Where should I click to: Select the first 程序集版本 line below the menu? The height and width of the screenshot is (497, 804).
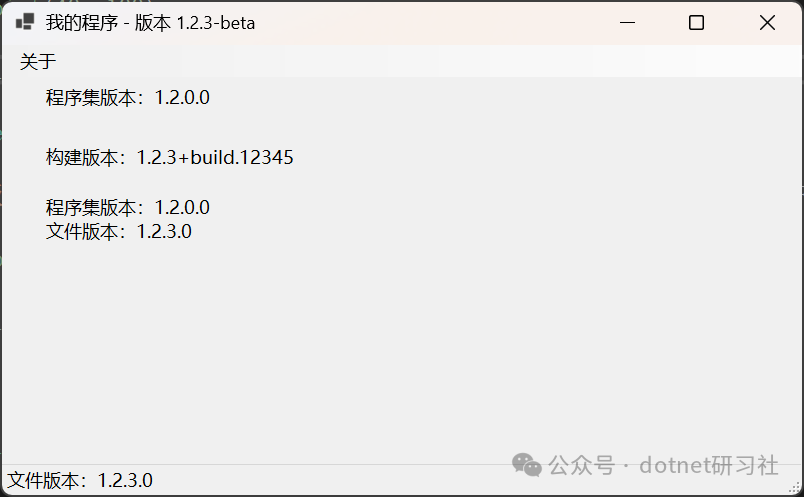[128, 98]
